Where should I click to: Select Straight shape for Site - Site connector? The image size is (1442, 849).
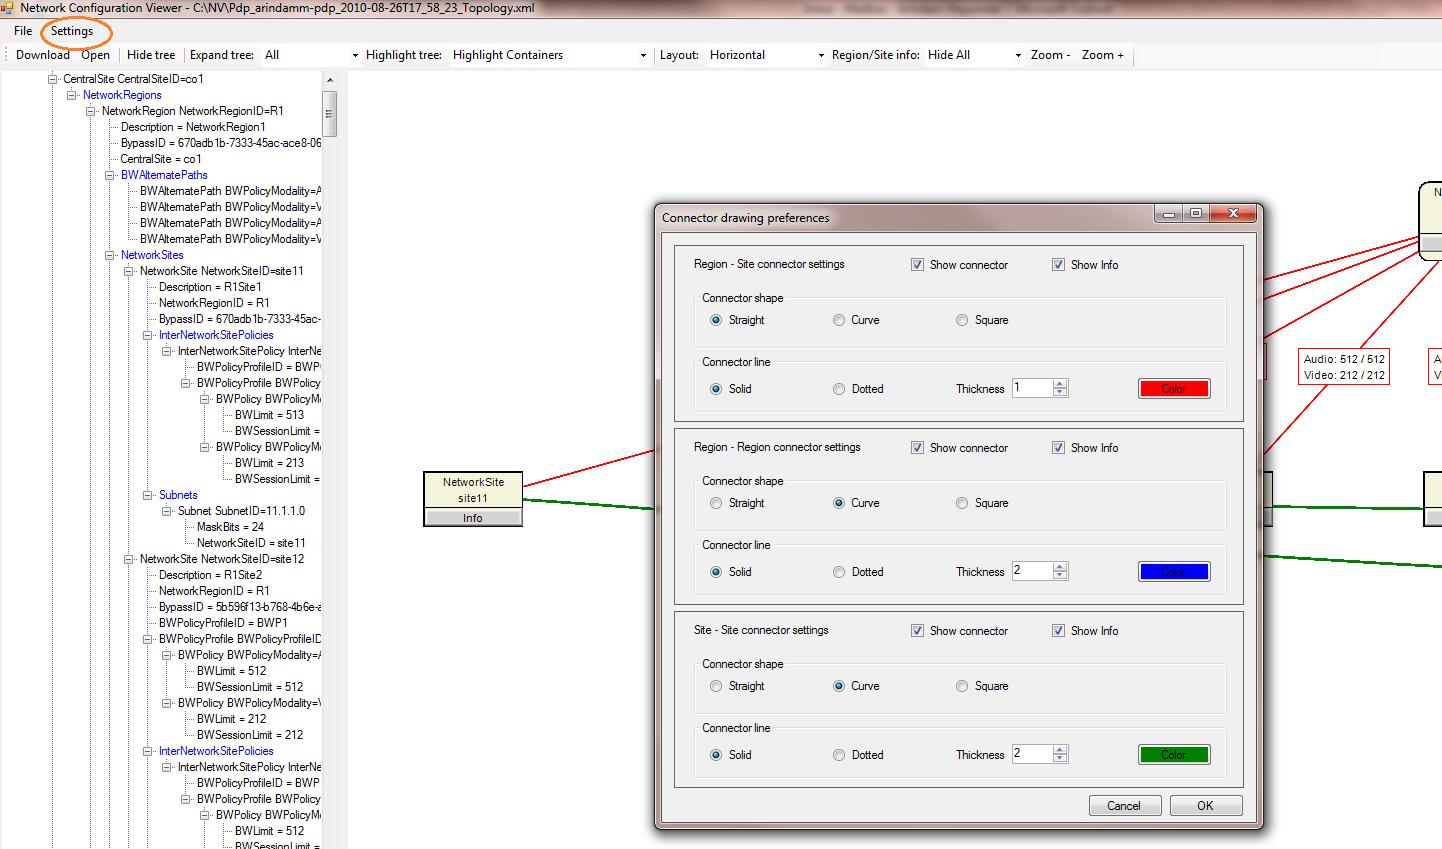716,686
